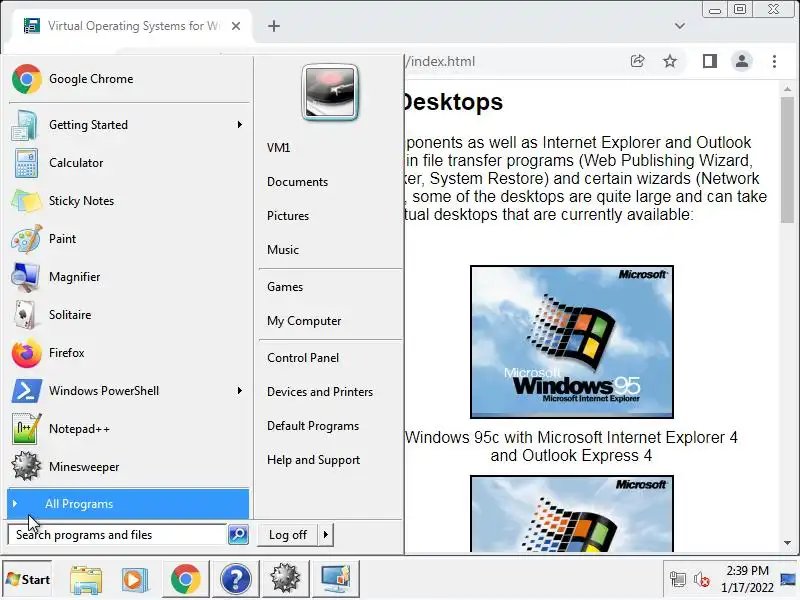The width and height of the screenshot is (800, 600).
Task: Click the Search programs and files box
Action: (117, 535)
